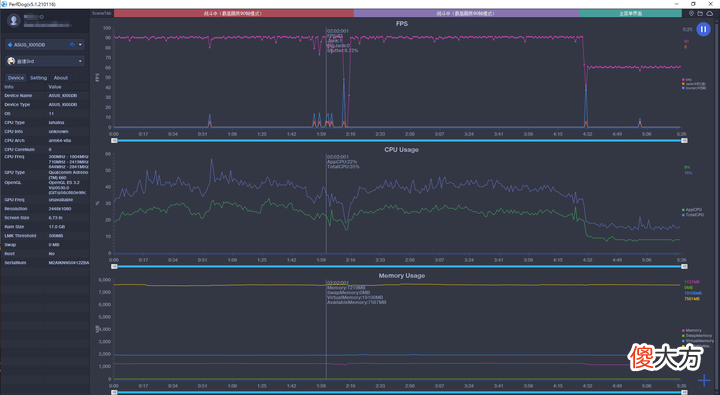This screenshot has width=720, height=395.
Task: Toggle the Memory legend series
Action: (x=692, y=330)
